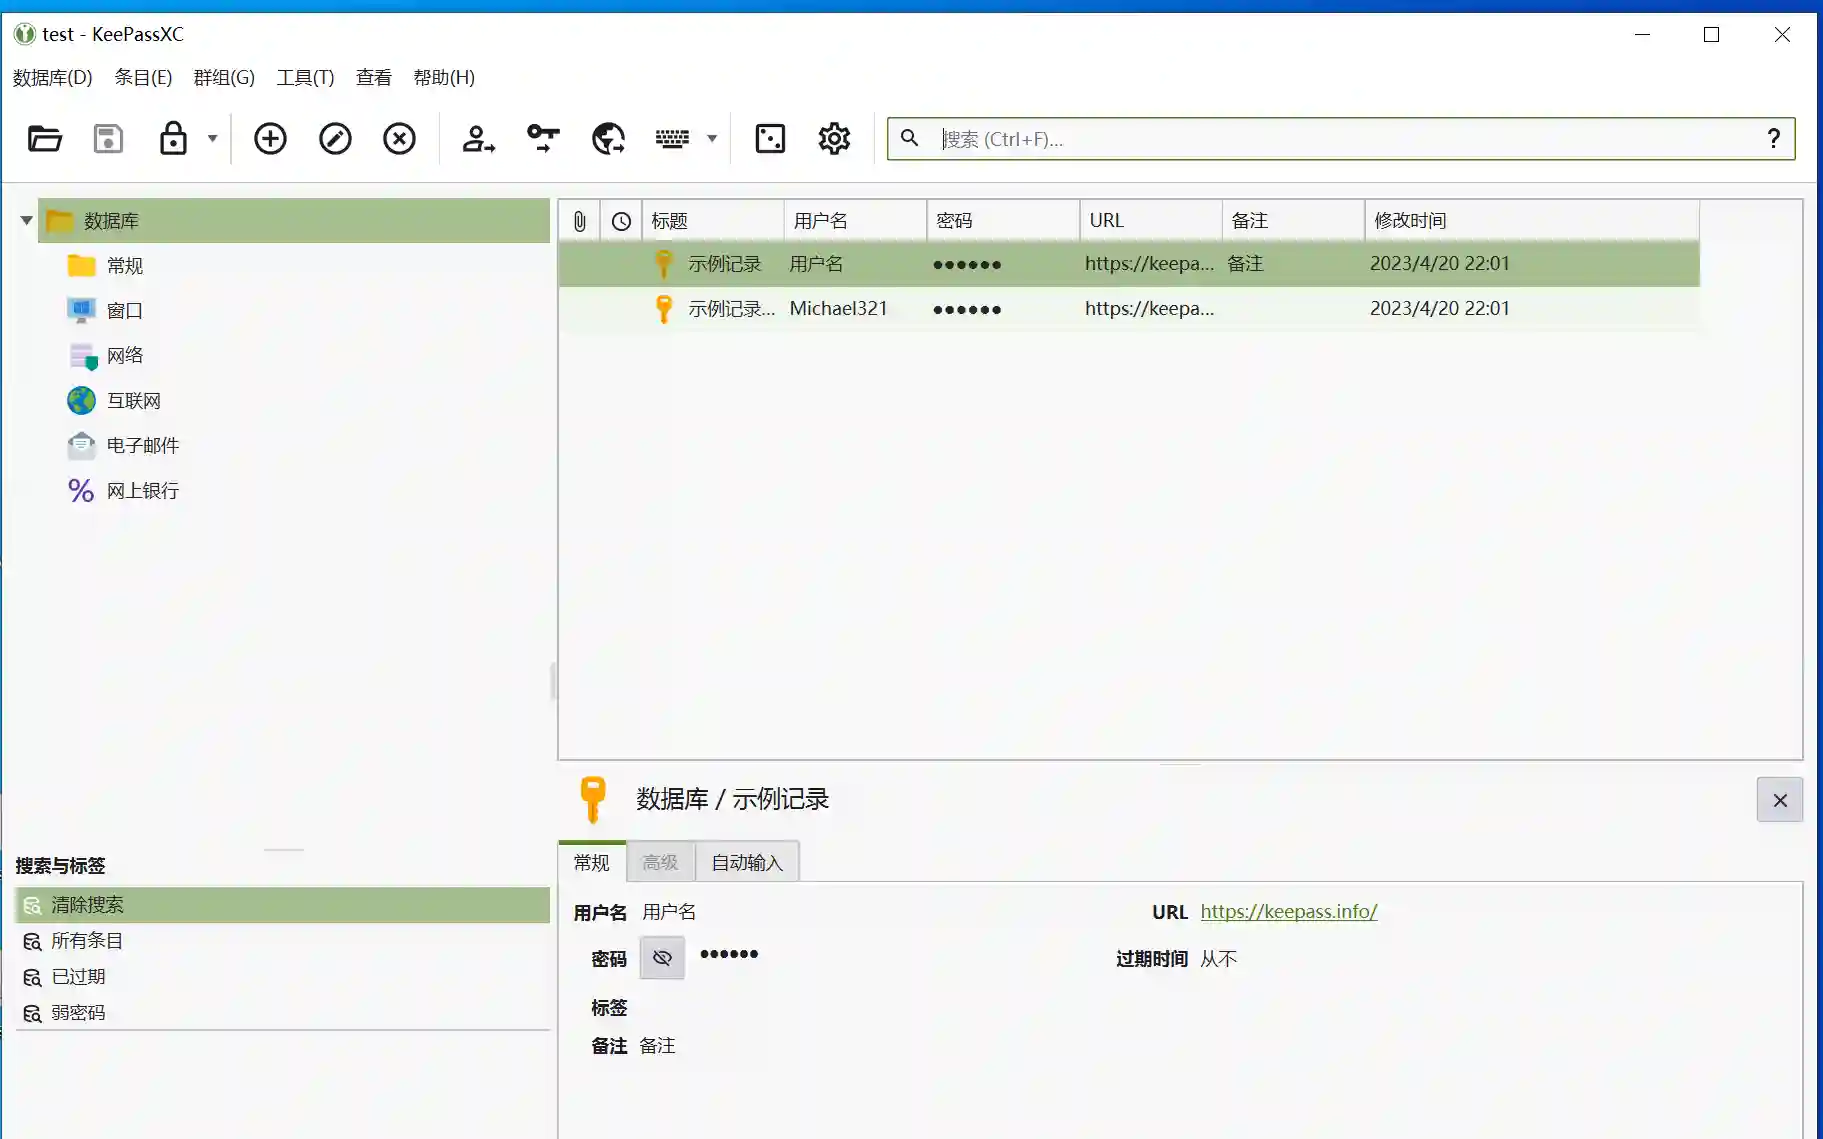Edit selected entry with pencil icon
Viewport: 1823px width, 1139px height.
pos(335,138)
